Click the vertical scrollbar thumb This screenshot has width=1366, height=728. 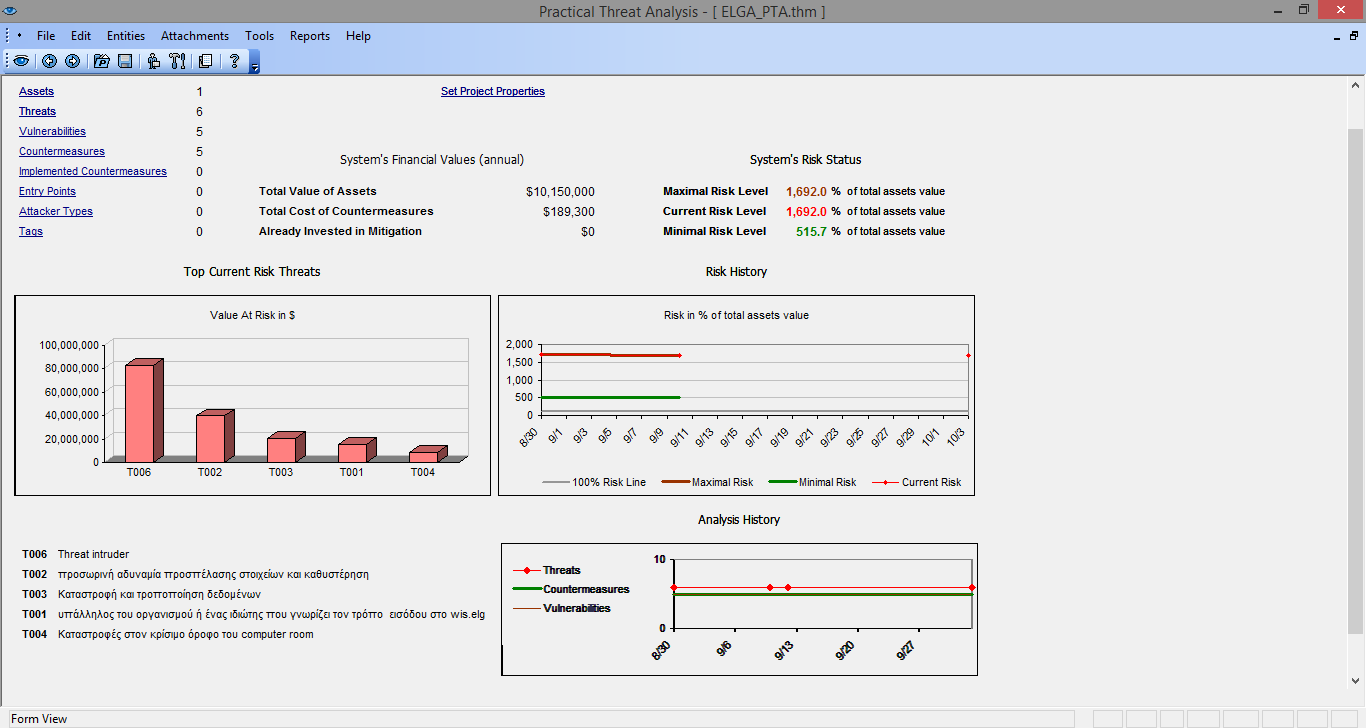click(1355, 380)
